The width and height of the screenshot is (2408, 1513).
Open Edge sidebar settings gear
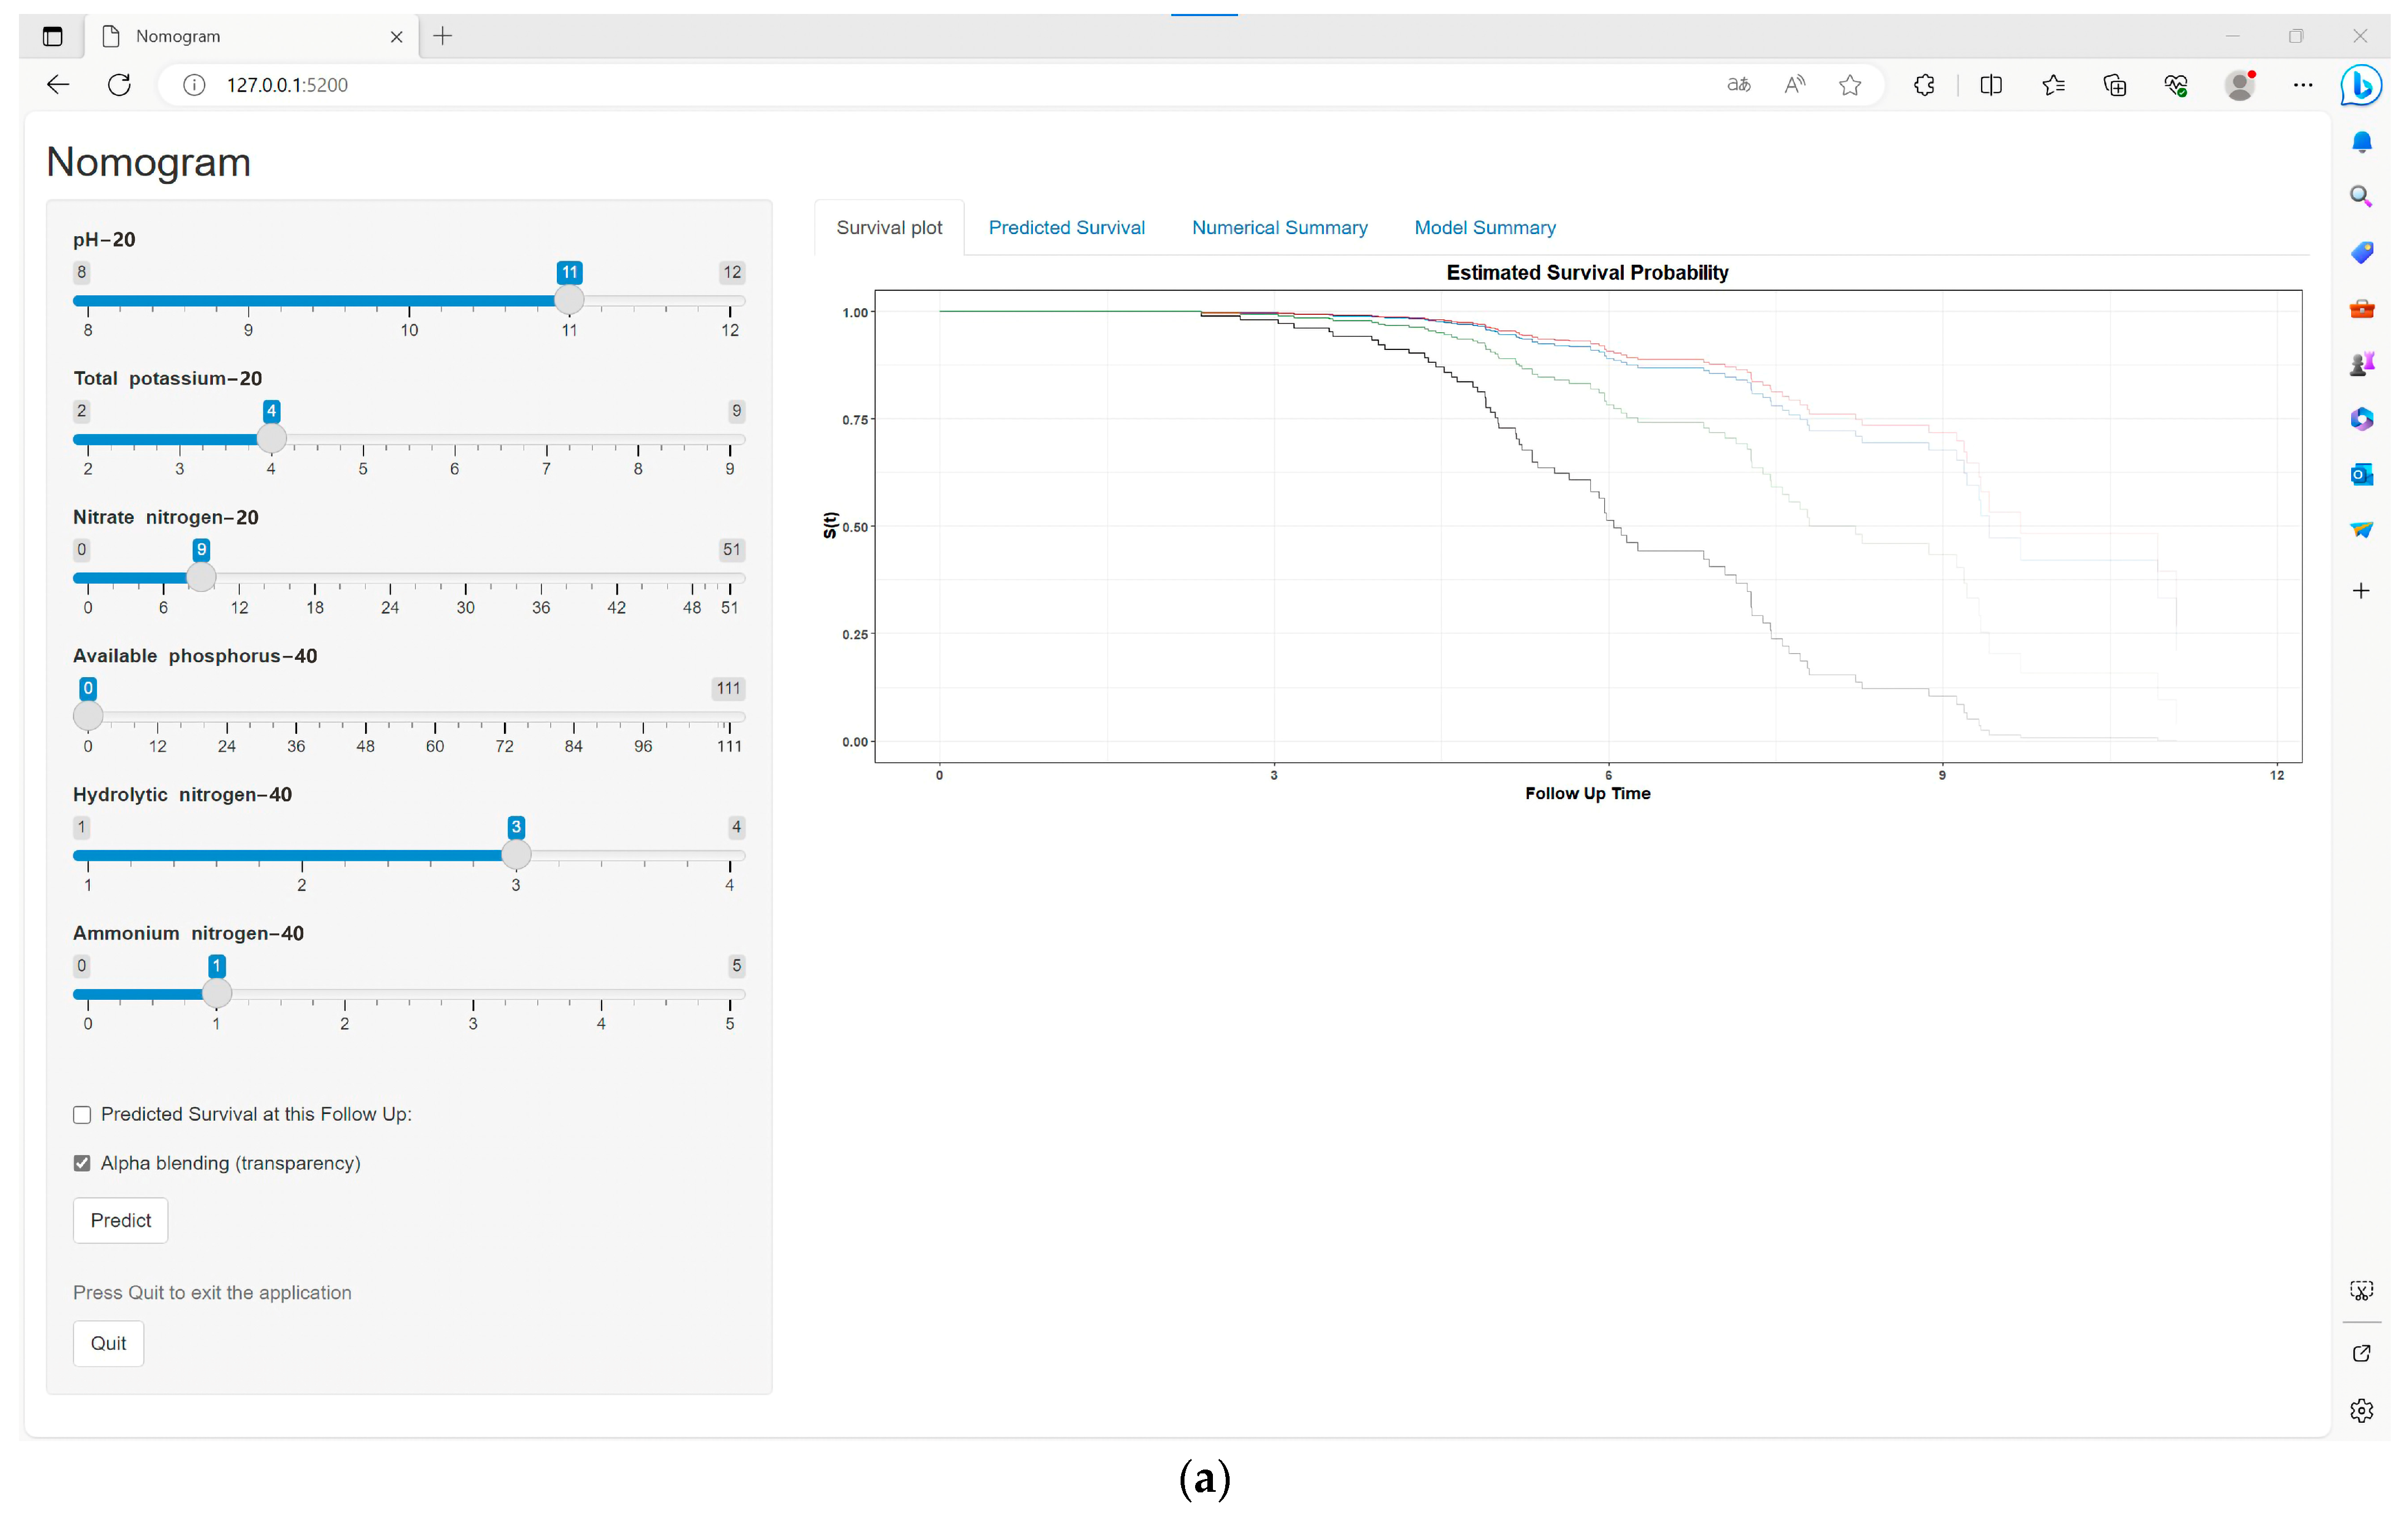(2361, 1410)
